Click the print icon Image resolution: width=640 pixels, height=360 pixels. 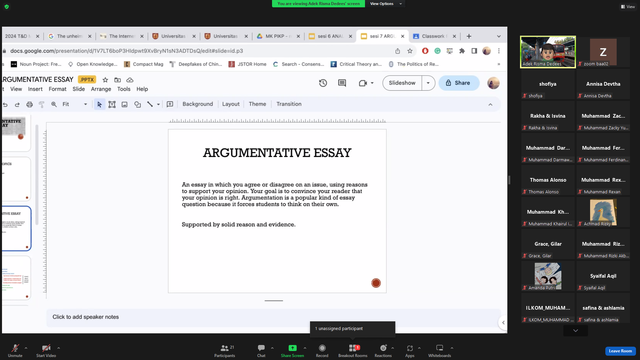coord(29,104)
